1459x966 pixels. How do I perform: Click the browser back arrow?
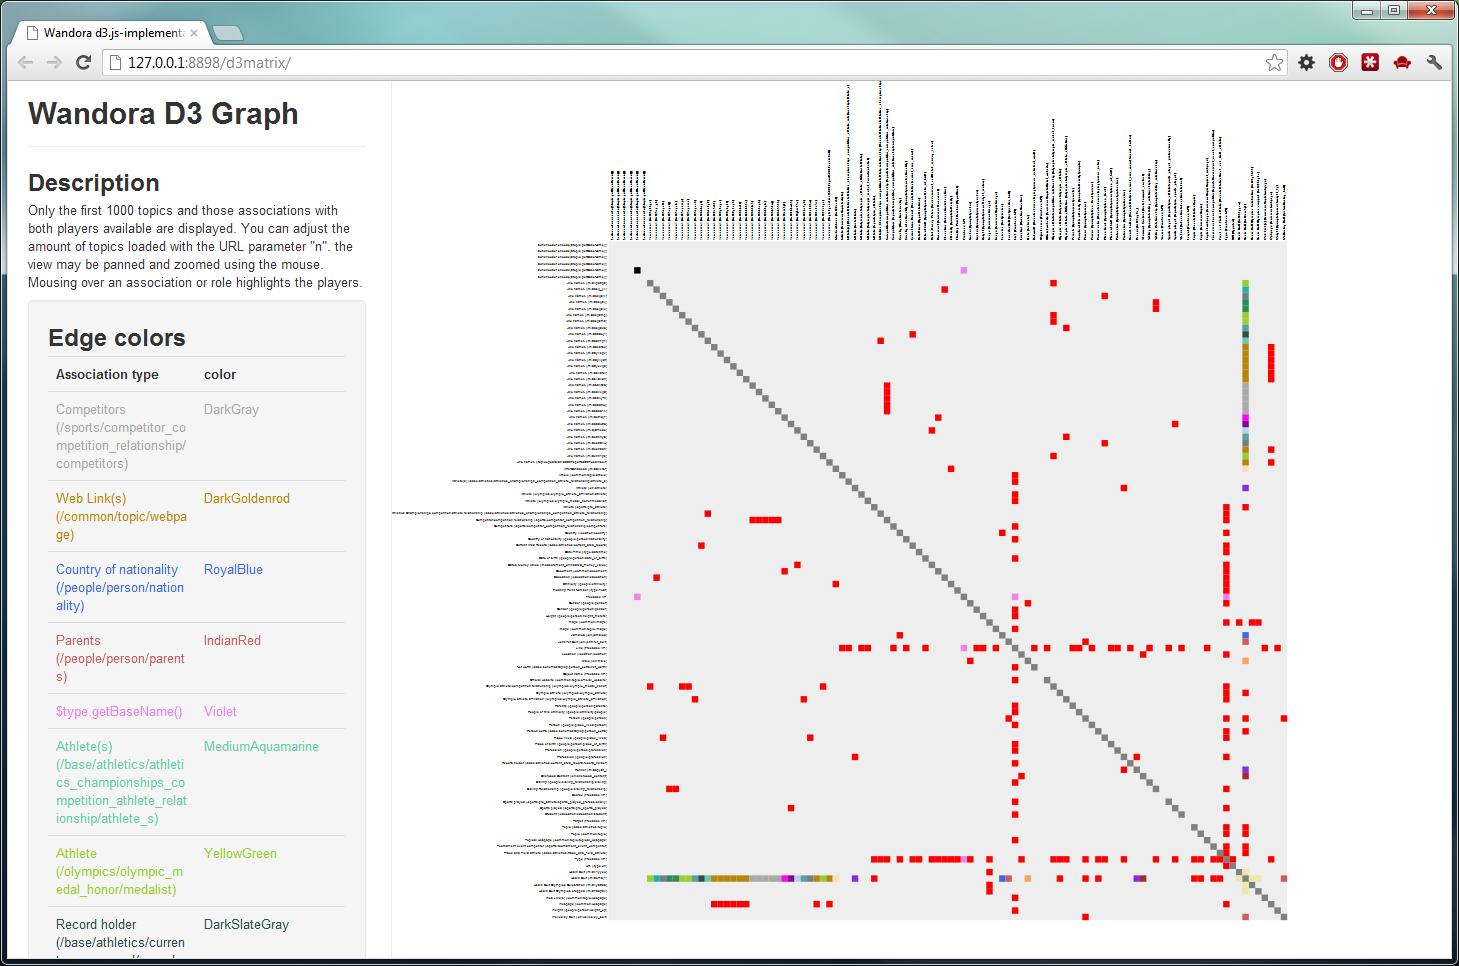26,62
